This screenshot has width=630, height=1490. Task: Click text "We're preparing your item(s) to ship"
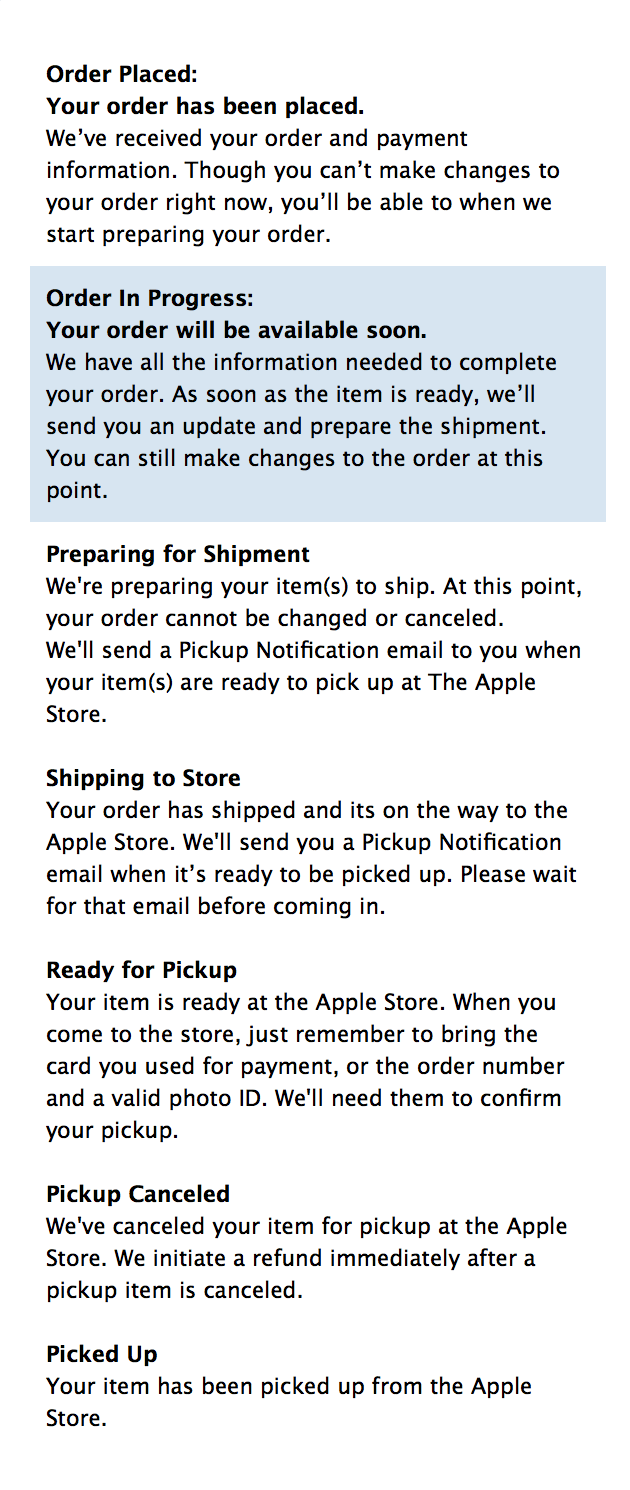point(228,585)
